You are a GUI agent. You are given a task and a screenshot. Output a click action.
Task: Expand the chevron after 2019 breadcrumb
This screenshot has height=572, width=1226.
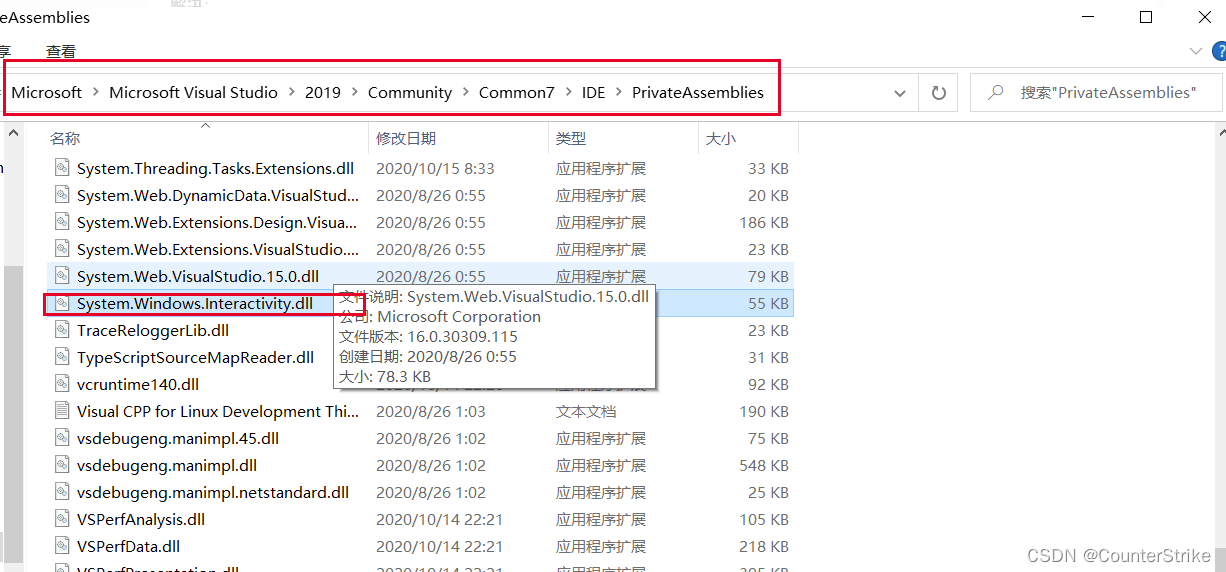[x=355, y=92]
